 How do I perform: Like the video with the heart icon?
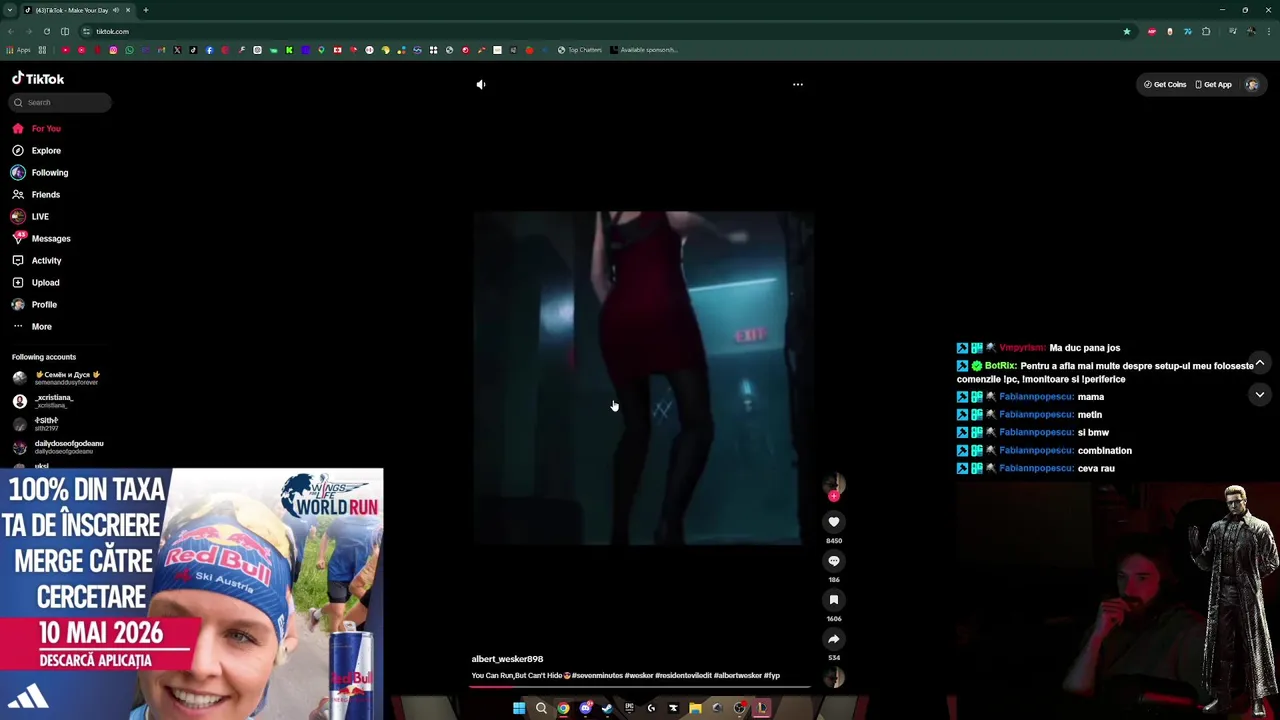(x=834, y=522)
